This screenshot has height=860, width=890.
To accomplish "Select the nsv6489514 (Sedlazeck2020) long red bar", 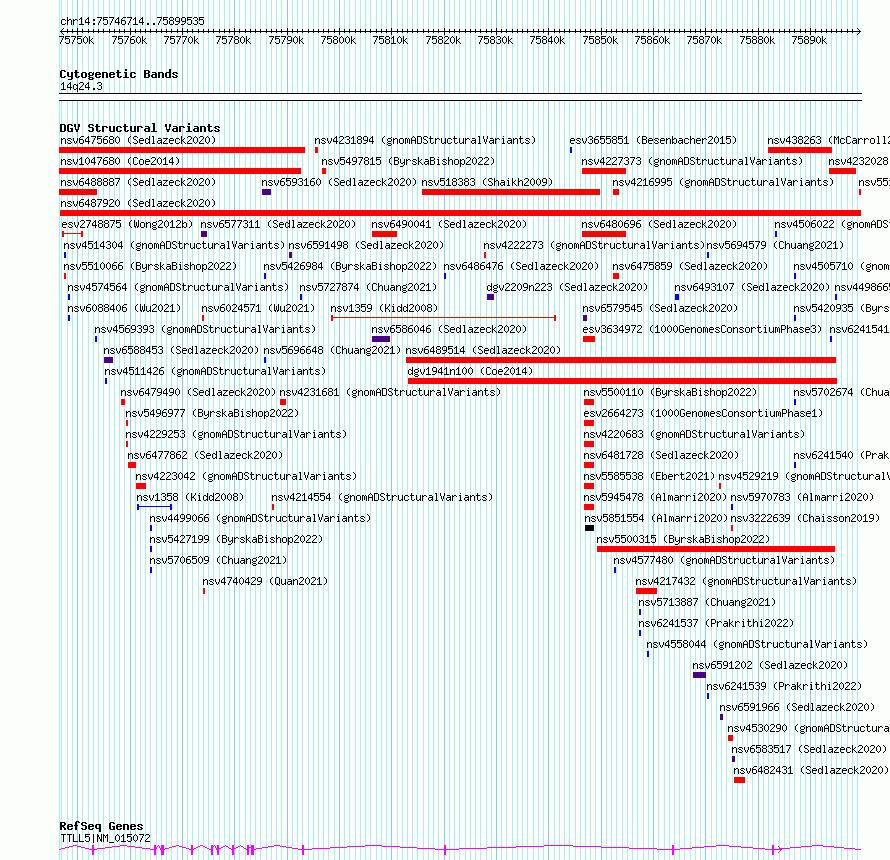I will 621,360.
